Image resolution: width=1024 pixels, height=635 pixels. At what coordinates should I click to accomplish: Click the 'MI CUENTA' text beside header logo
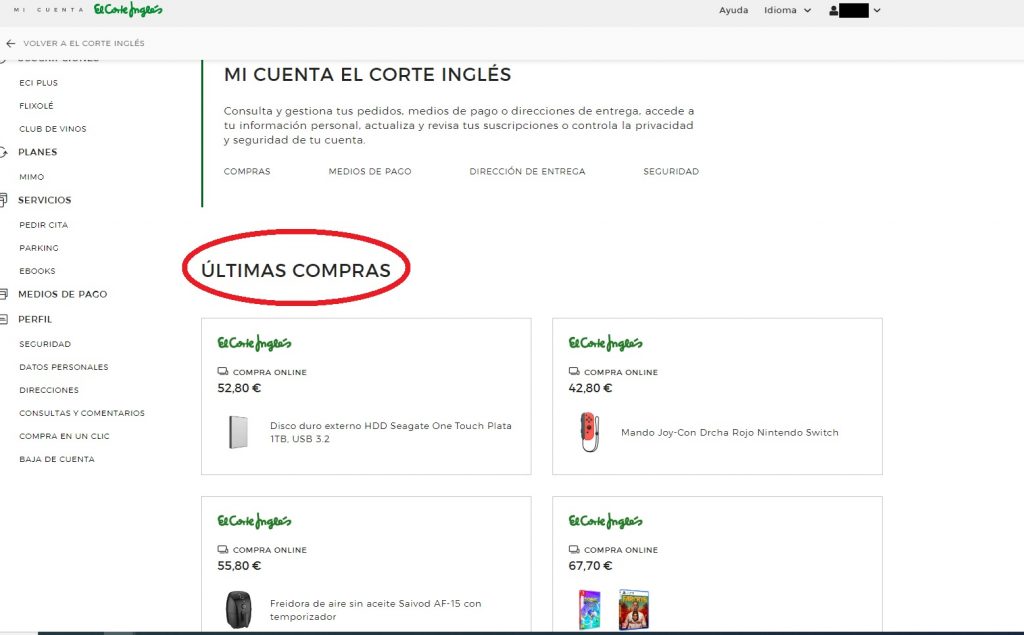pyautogui.click(x=48, y=10)
